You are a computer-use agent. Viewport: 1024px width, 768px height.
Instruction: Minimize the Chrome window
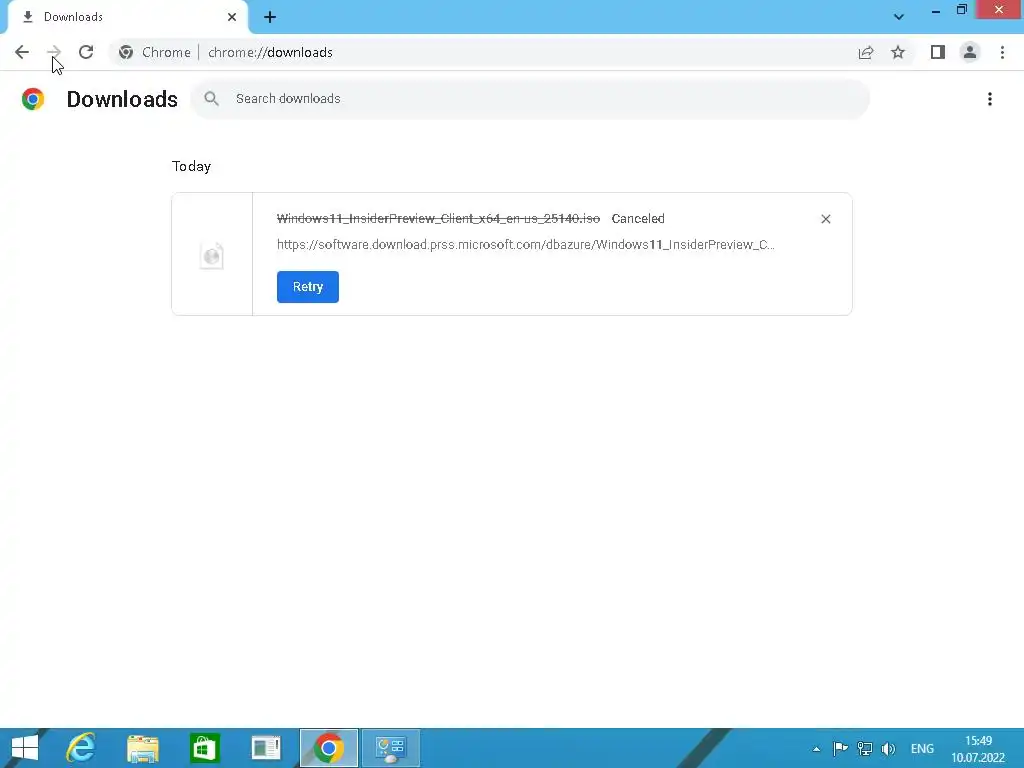tap(936, 10)
